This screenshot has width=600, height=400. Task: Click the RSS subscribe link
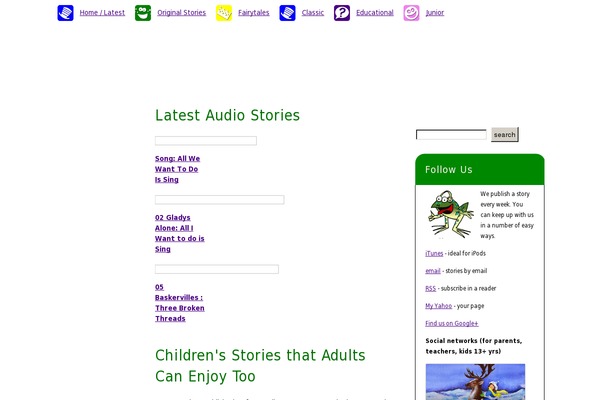tap(430, 289)
